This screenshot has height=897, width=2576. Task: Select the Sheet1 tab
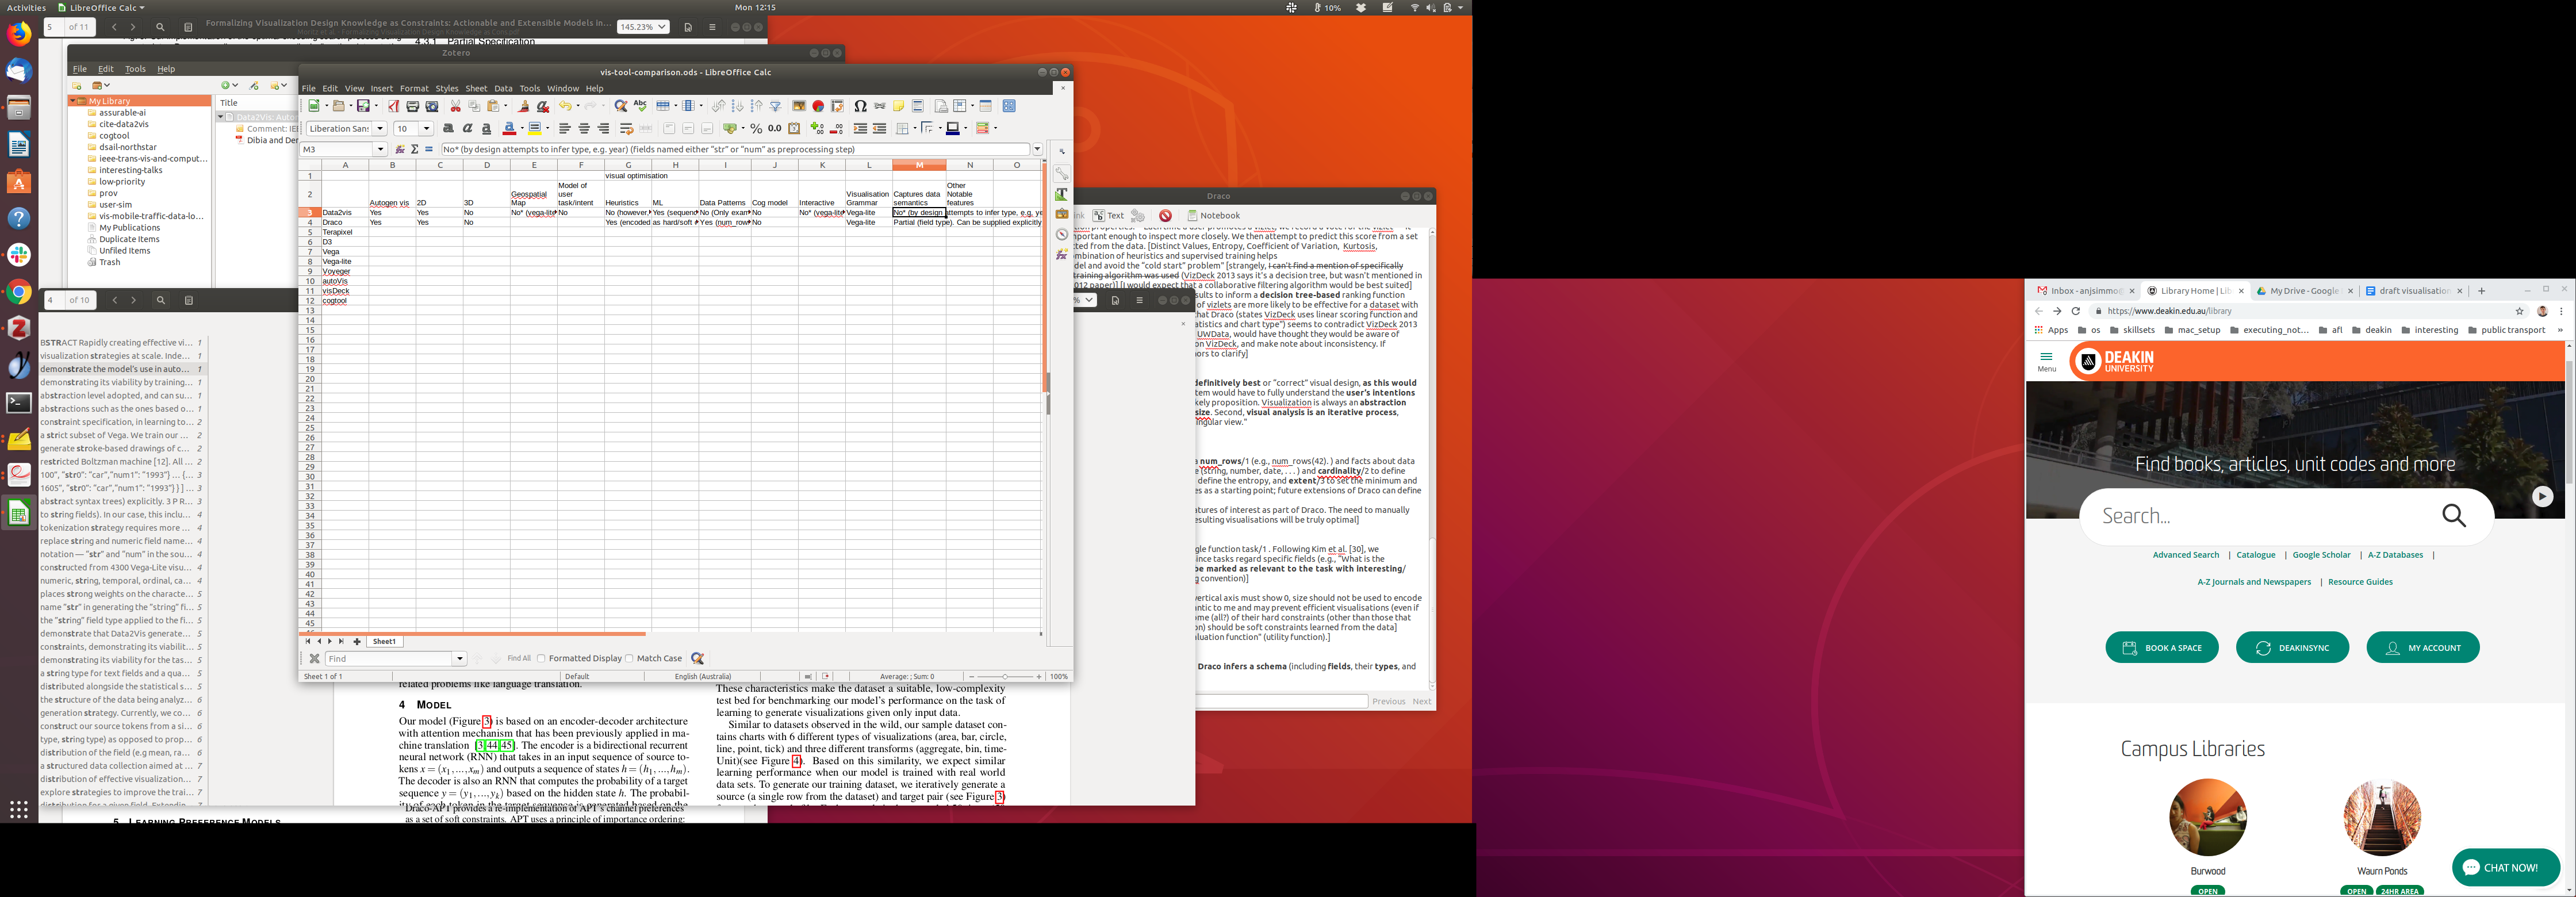tap(384, 642)
